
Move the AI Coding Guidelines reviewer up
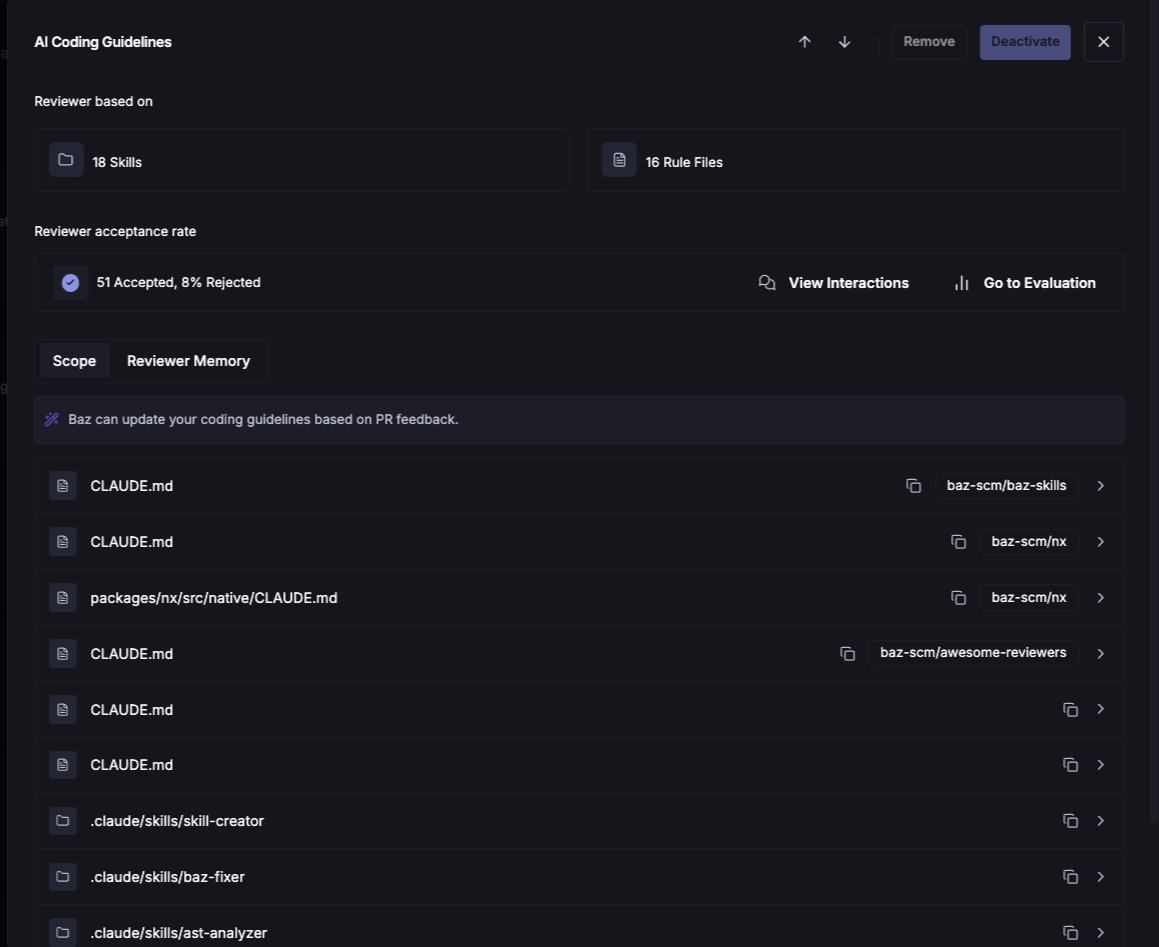tap(804, 42)
